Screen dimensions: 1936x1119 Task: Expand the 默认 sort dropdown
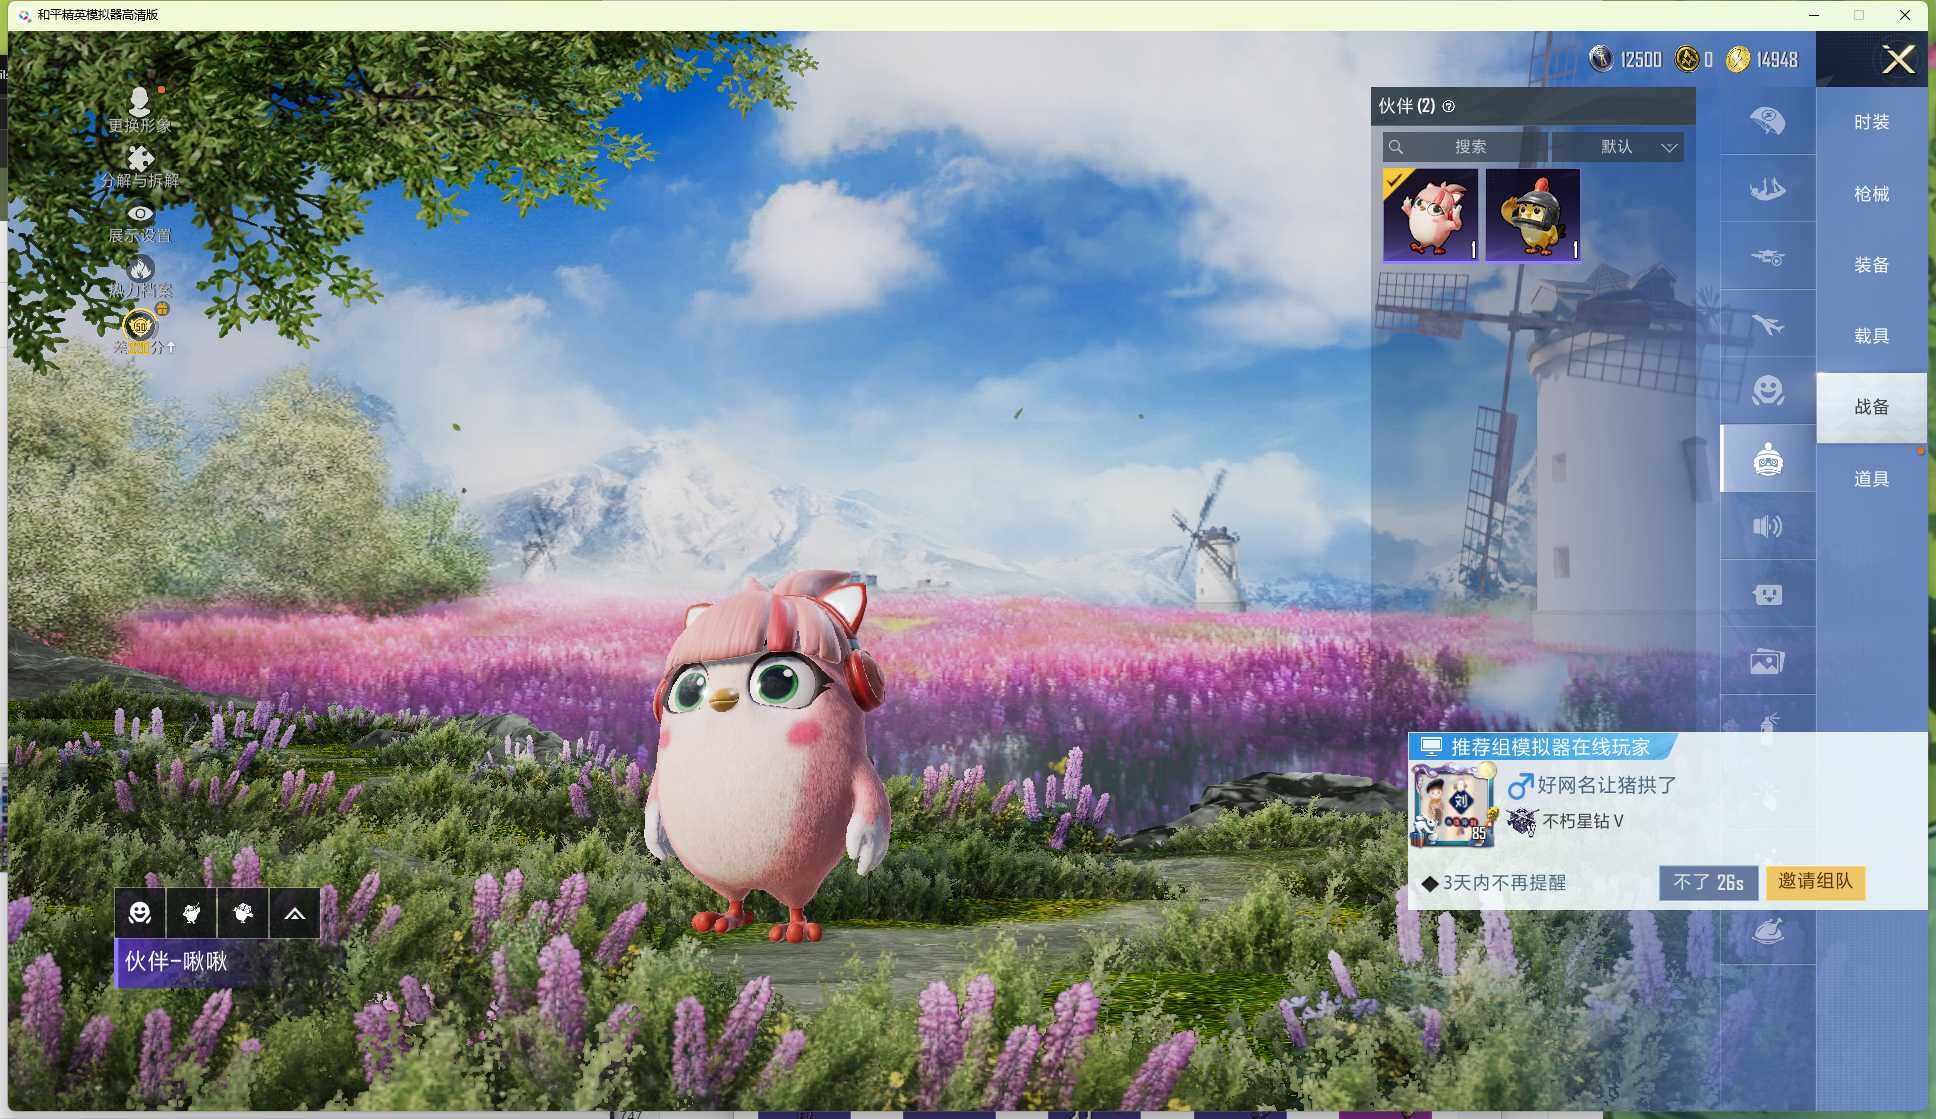tap(1632, 147)
